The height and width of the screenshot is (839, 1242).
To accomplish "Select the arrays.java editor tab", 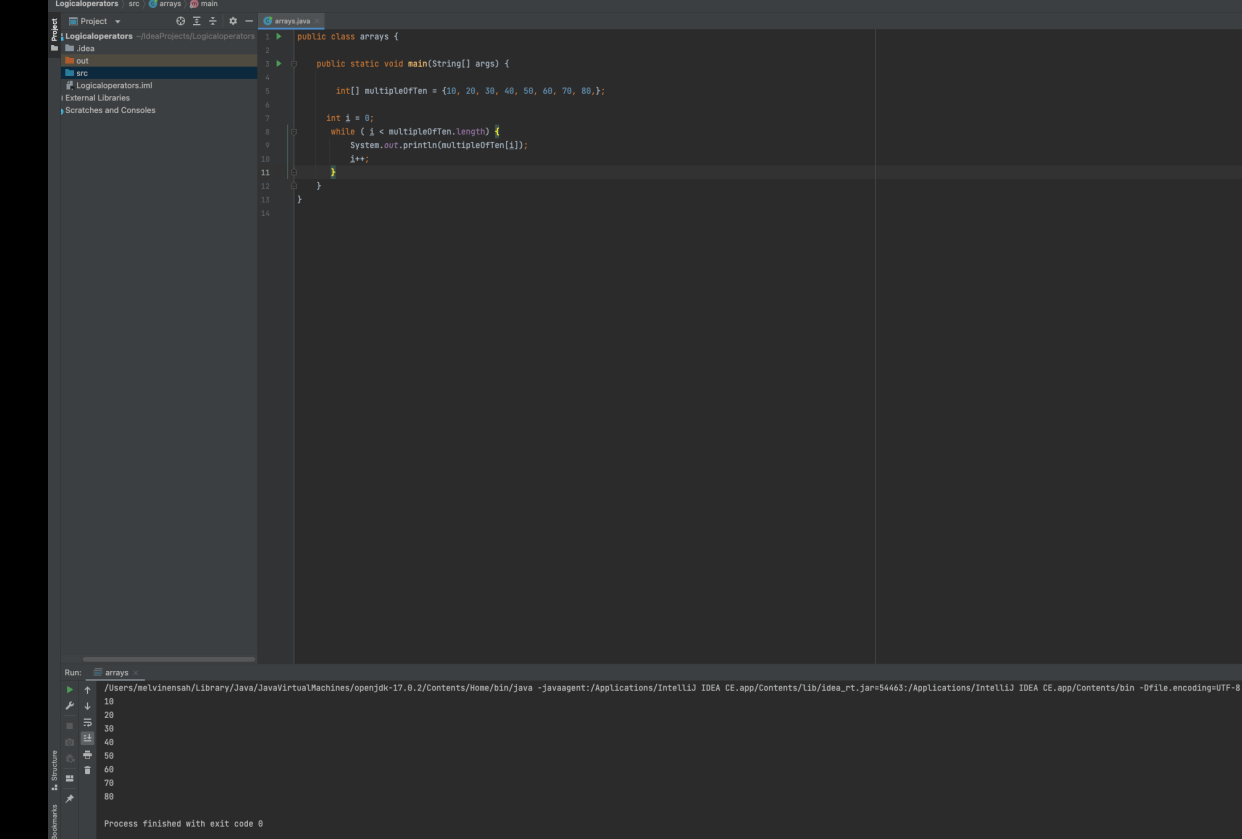I will 290,21.
